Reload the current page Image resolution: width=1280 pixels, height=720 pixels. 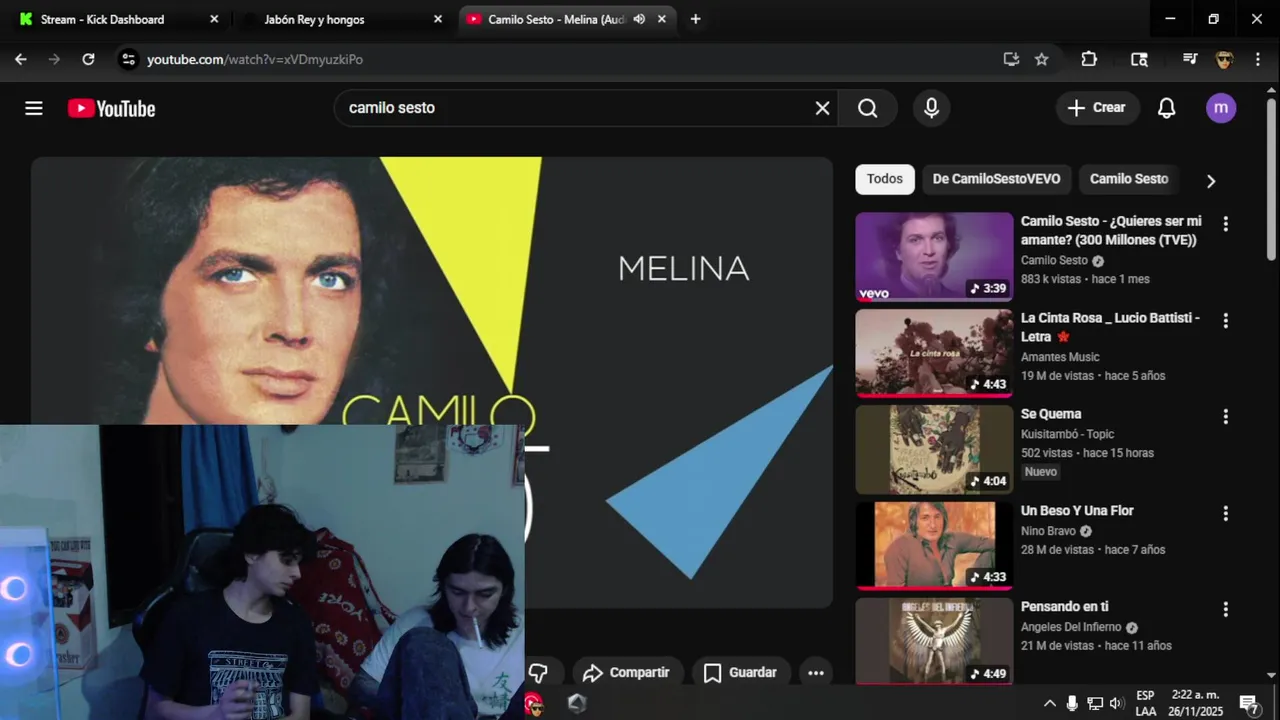tap(88, 59)
